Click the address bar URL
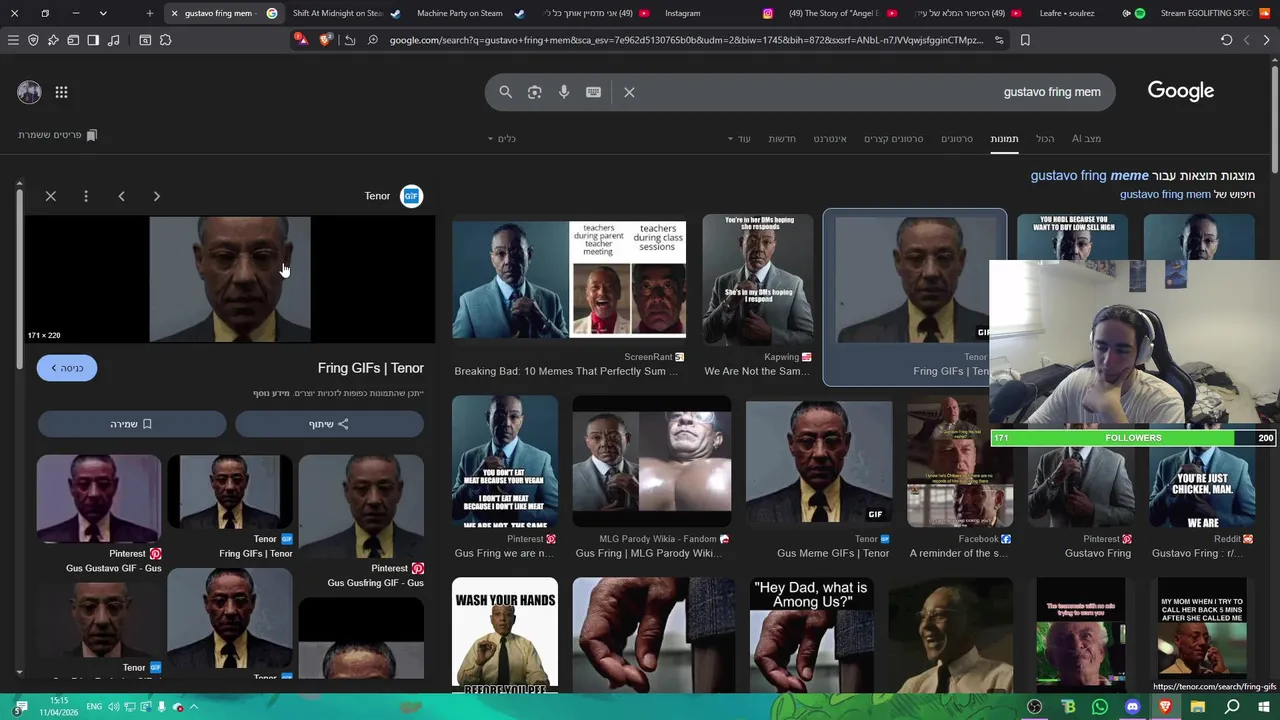The width and height of the screenshot is (1280, 720). pos(686,40)
